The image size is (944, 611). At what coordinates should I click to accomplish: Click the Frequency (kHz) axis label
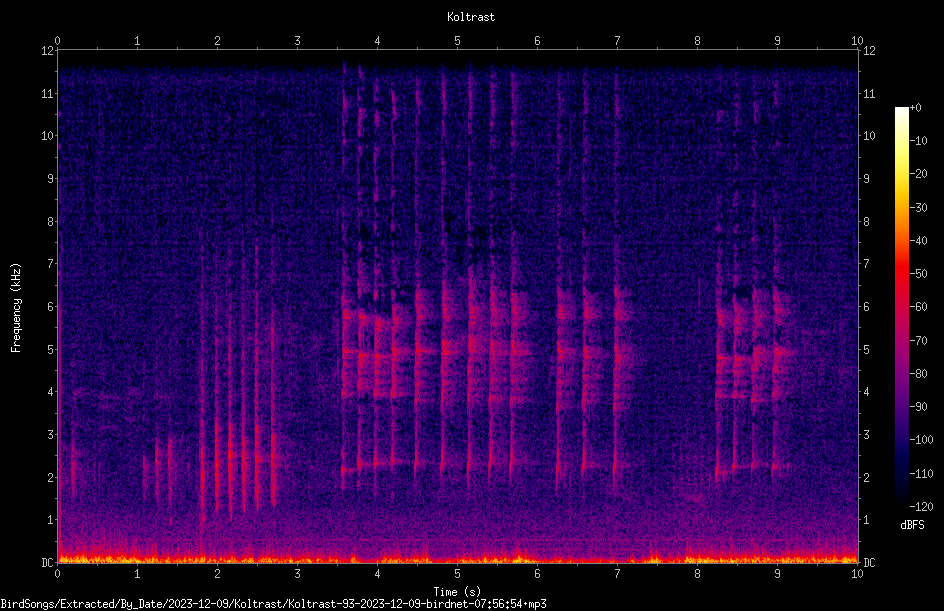16,308
